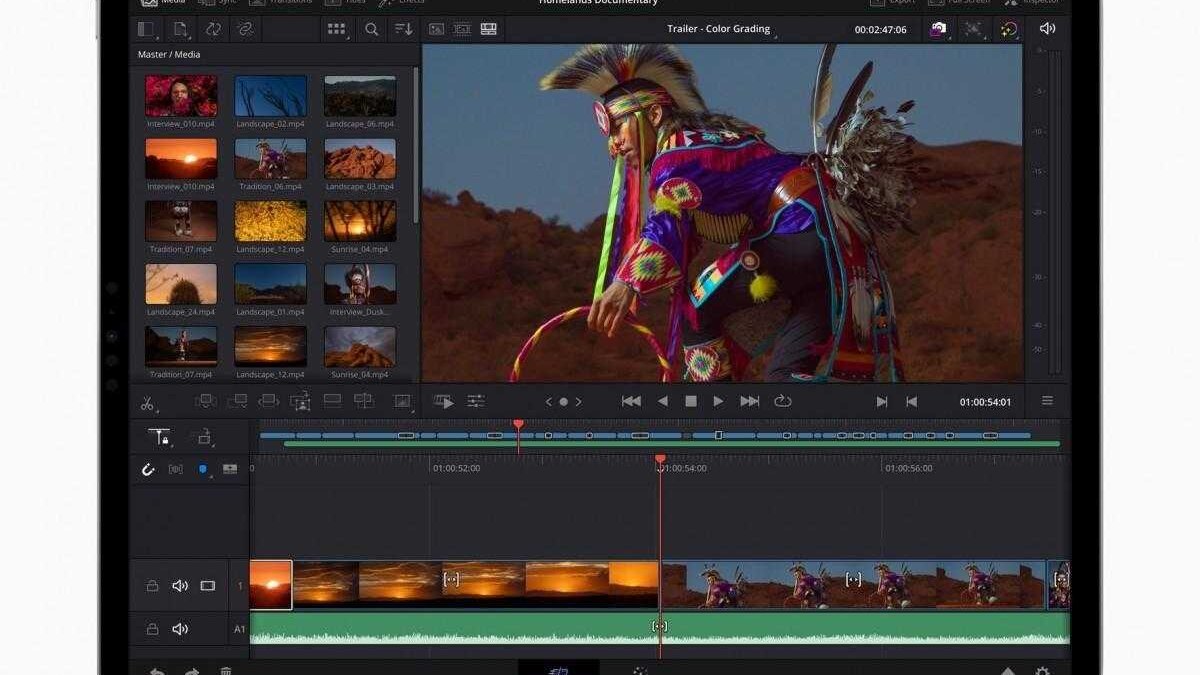Select the Landscape_03.mp4 thumbnail
1200x675 pixels.
pyautogui.click(x=360, y=159)
